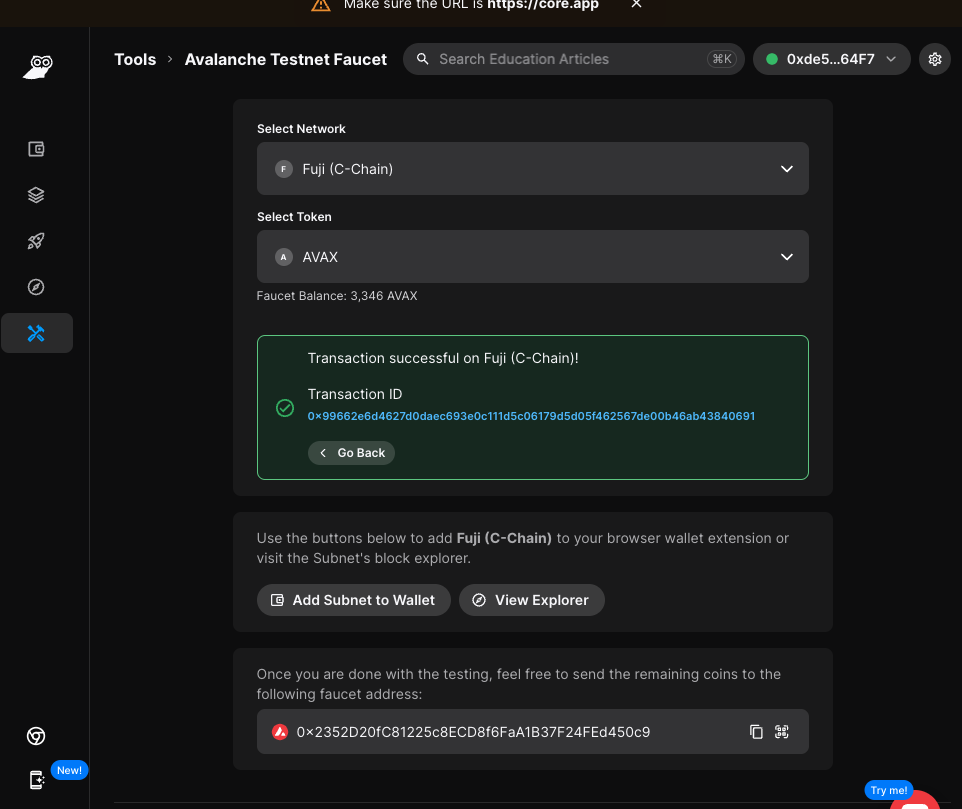Open the transaction ID hash link
This screenshot has height=809, width=962.
tap(531, 416)
